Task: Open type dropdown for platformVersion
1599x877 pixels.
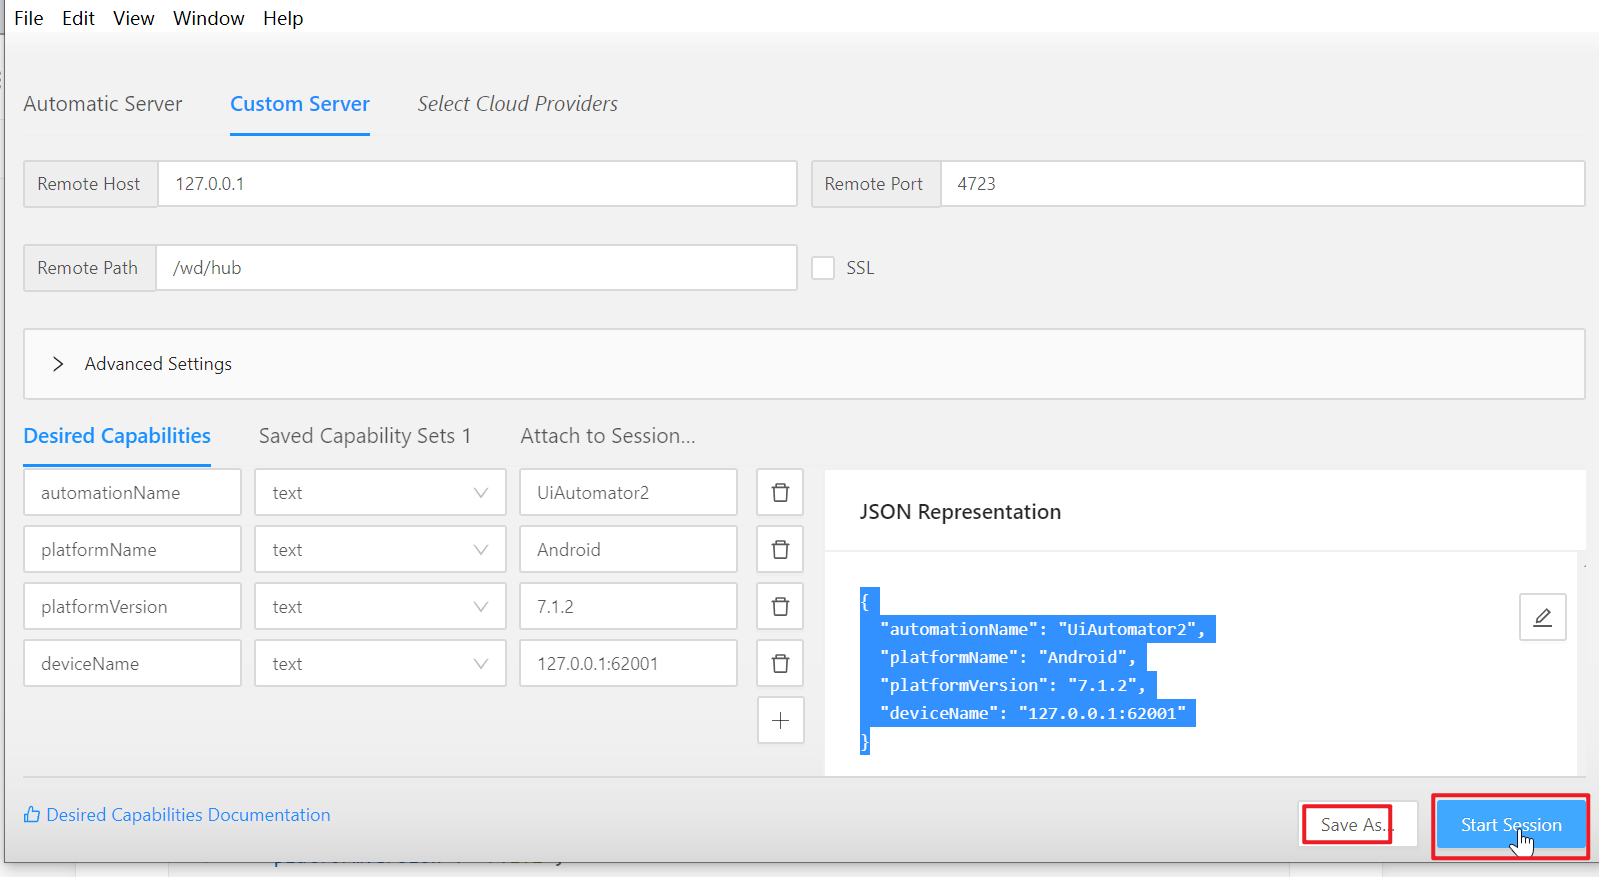Action: (x=380, y=606)
